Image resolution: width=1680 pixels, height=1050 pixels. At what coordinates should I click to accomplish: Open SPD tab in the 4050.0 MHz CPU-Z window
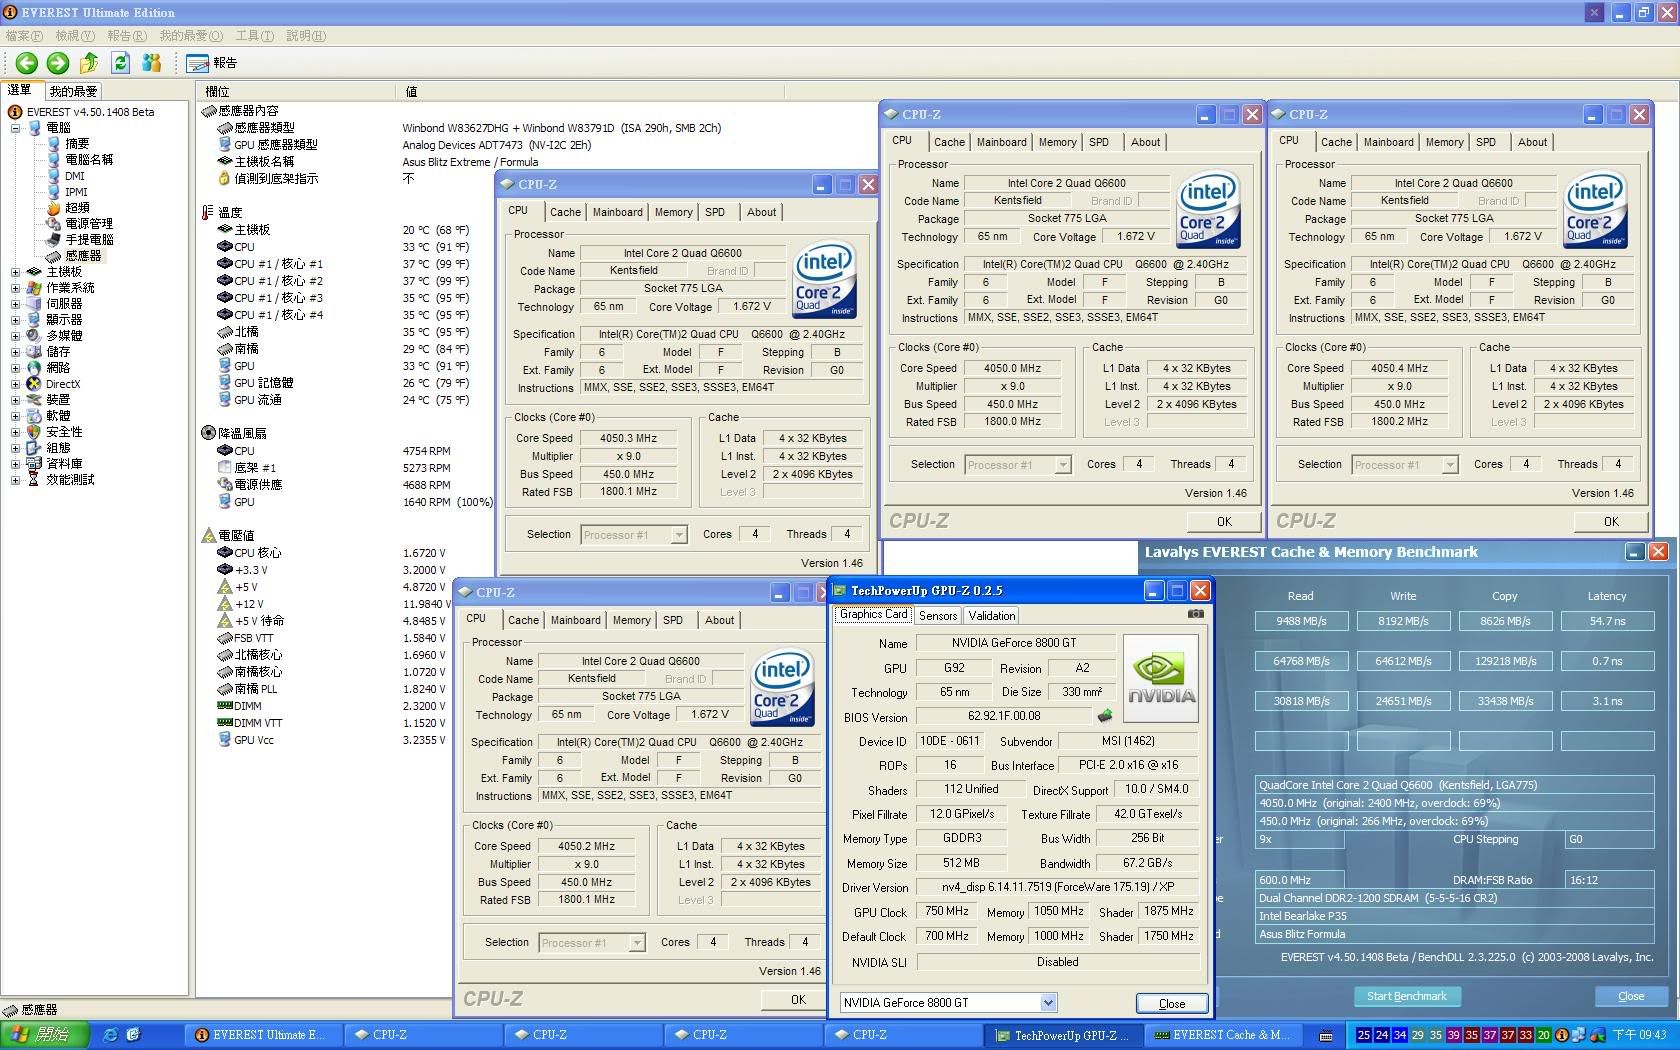[x=1099, y=142]
